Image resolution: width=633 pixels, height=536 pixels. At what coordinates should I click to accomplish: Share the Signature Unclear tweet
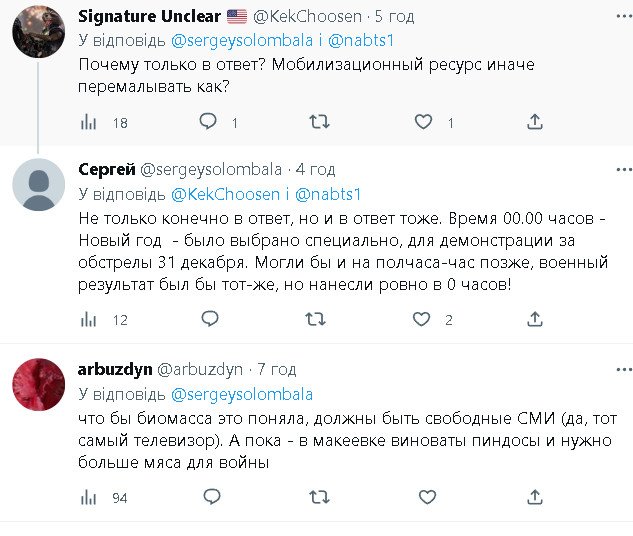(535, 122)
